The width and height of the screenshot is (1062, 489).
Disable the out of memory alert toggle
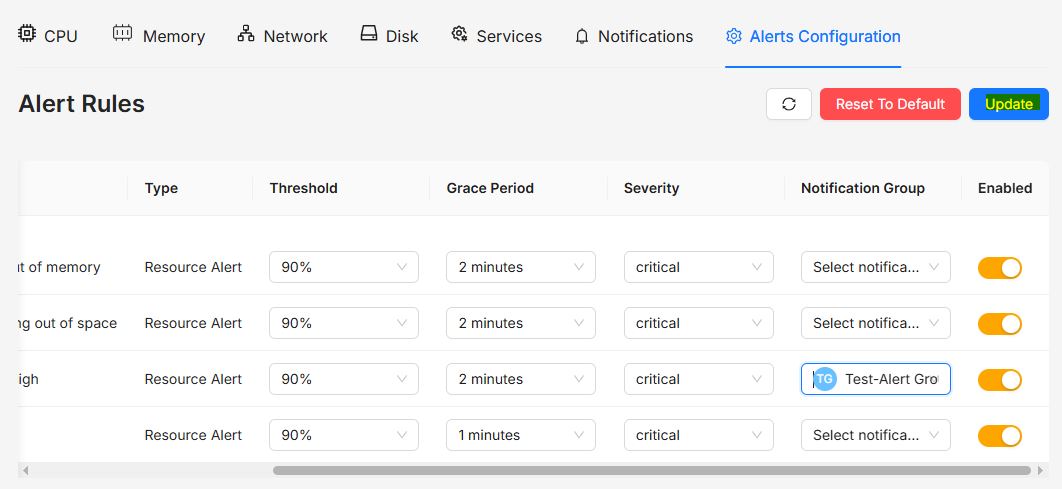[x=1000, y=268]
